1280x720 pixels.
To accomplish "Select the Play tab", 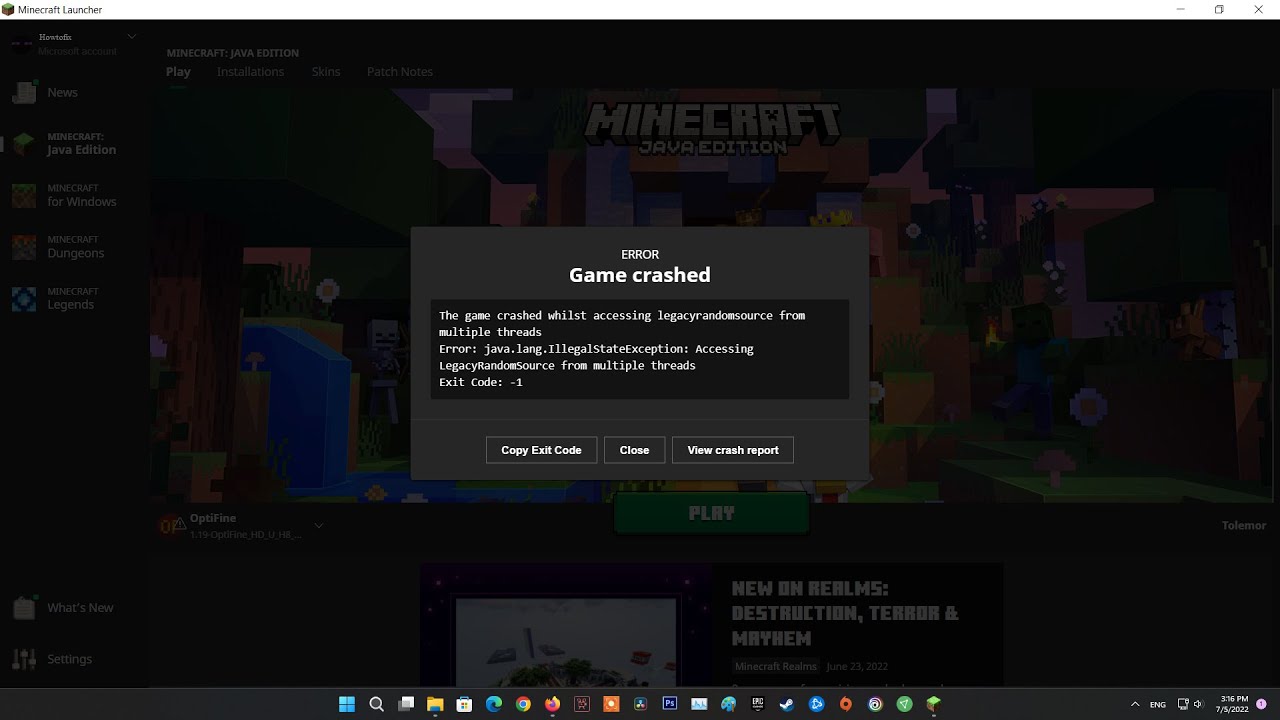I will pyautogui.click(x=178, y=72).
